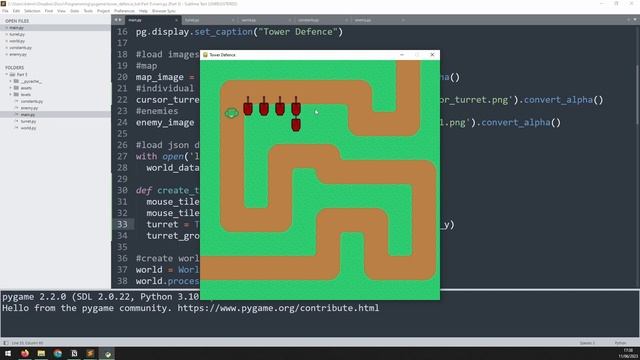Viewport: 640px width, 360px height.
Task: Expand the assets folder
Action: (11, 88)
